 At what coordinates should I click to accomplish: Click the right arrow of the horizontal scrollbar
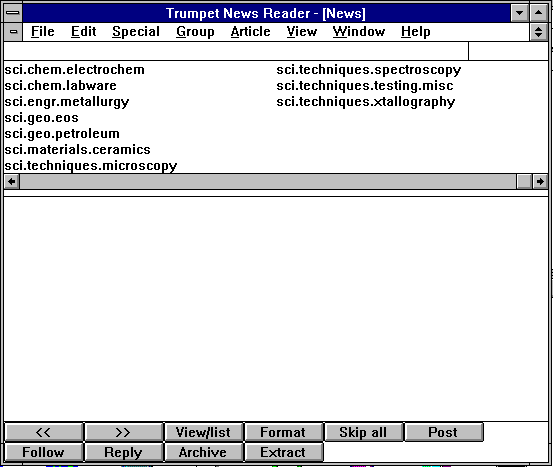pos(540,182)
